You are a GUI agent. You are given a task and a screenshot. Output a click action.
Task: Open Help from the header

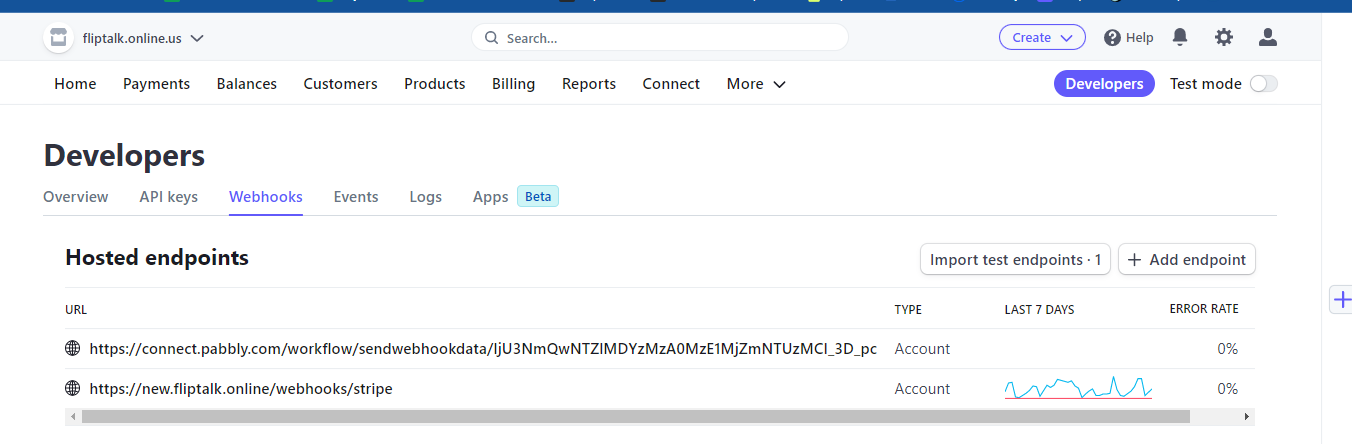(1129, 38)
